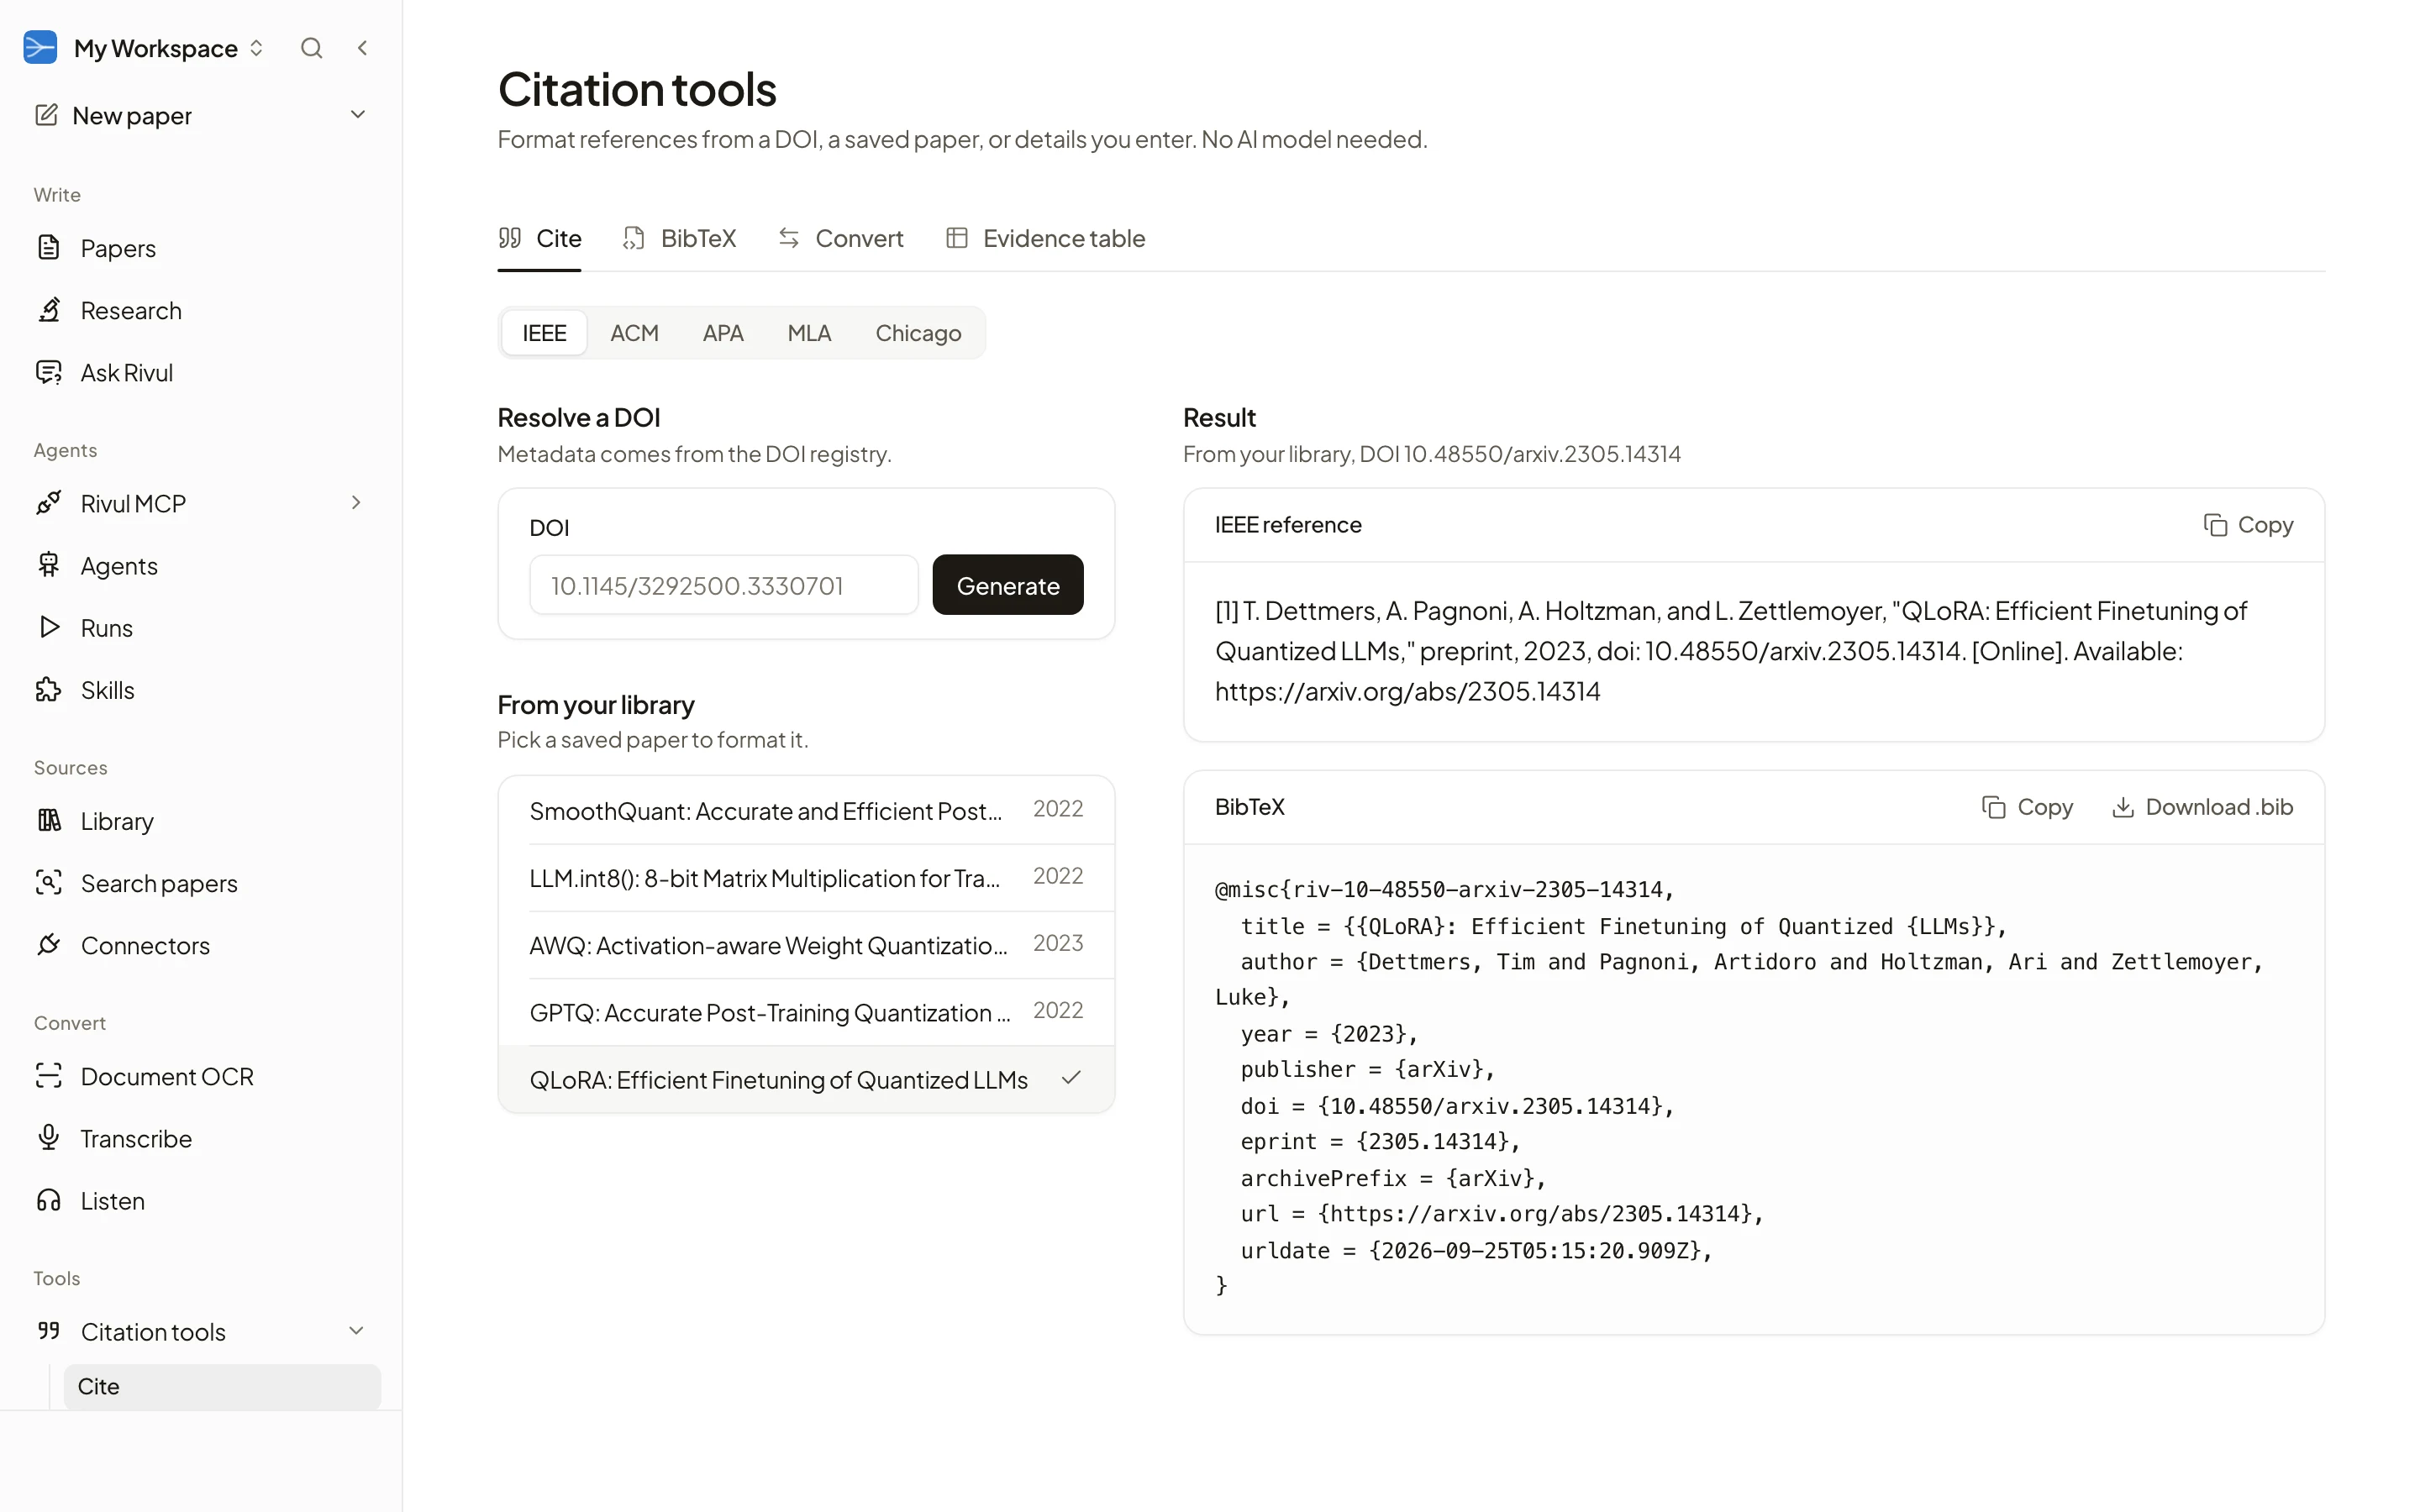Screen dimensions: 2420x1512
Task: Click the BibTeX tab file icon
Action: pos(634,238)
